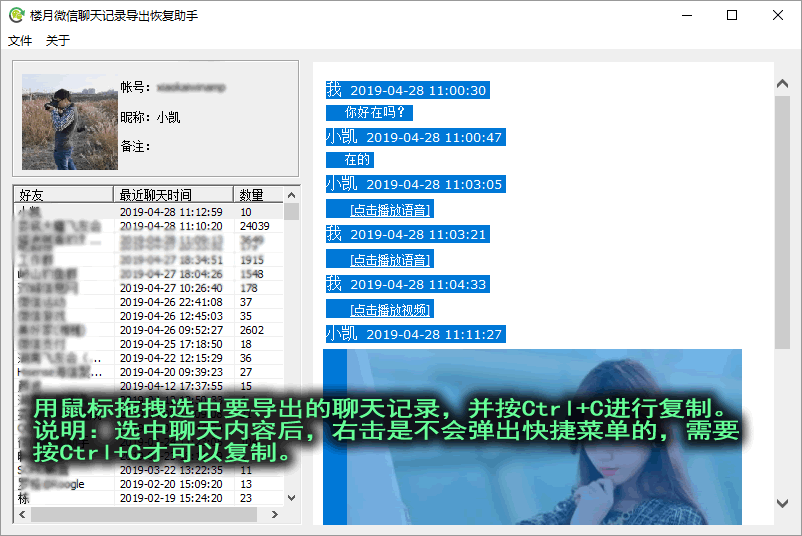The width and height of the screenshot is (802, 536).
Task: Select row with time 2019-04-25 17:18:50
Action: pyautogui.click(x=148, y=344)
